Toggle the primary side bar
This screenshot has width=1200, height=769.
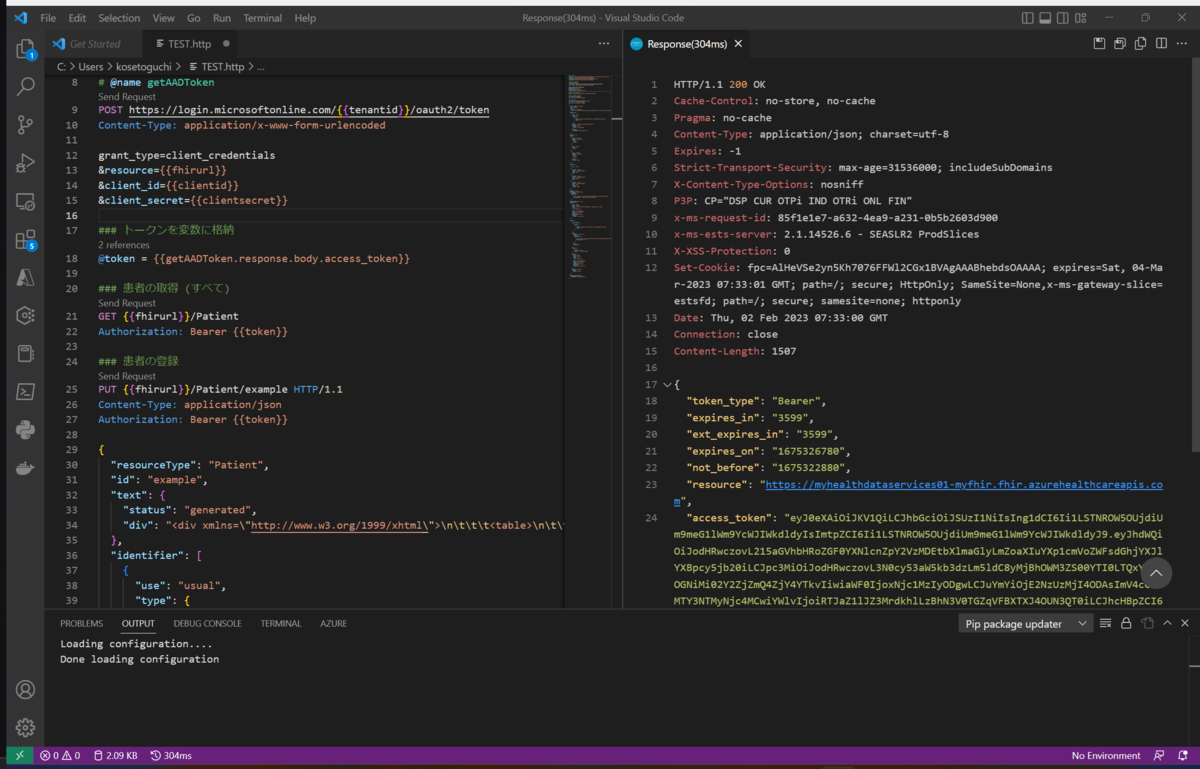point(1028,18)
